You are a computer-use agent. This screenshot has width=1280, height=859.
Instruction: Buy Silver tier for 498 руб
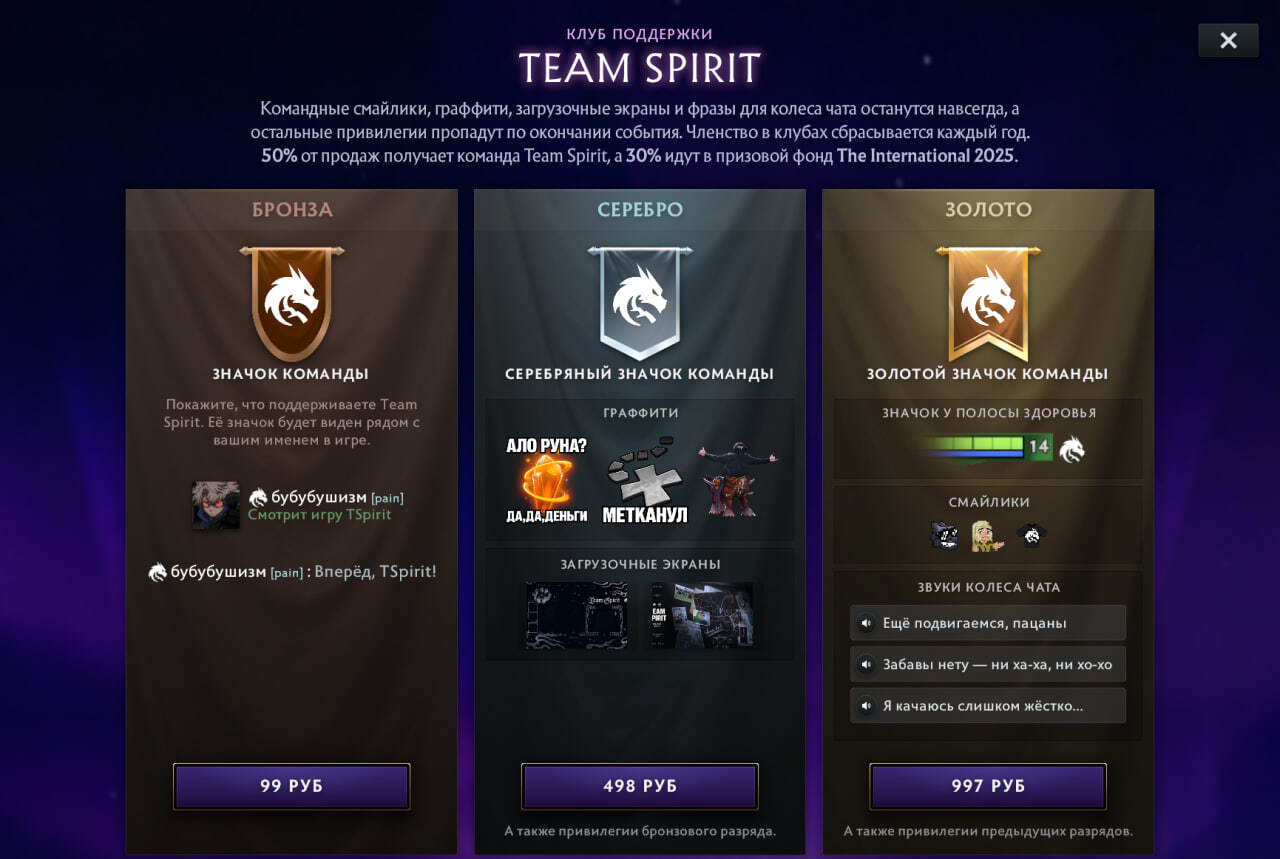pyautogui.click(x=640, y=786)
